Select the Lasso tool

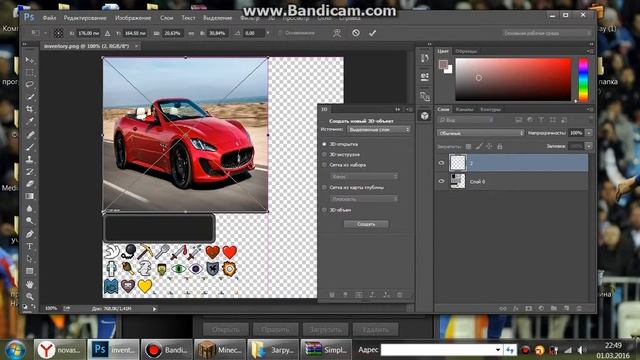tap(29, 84)
